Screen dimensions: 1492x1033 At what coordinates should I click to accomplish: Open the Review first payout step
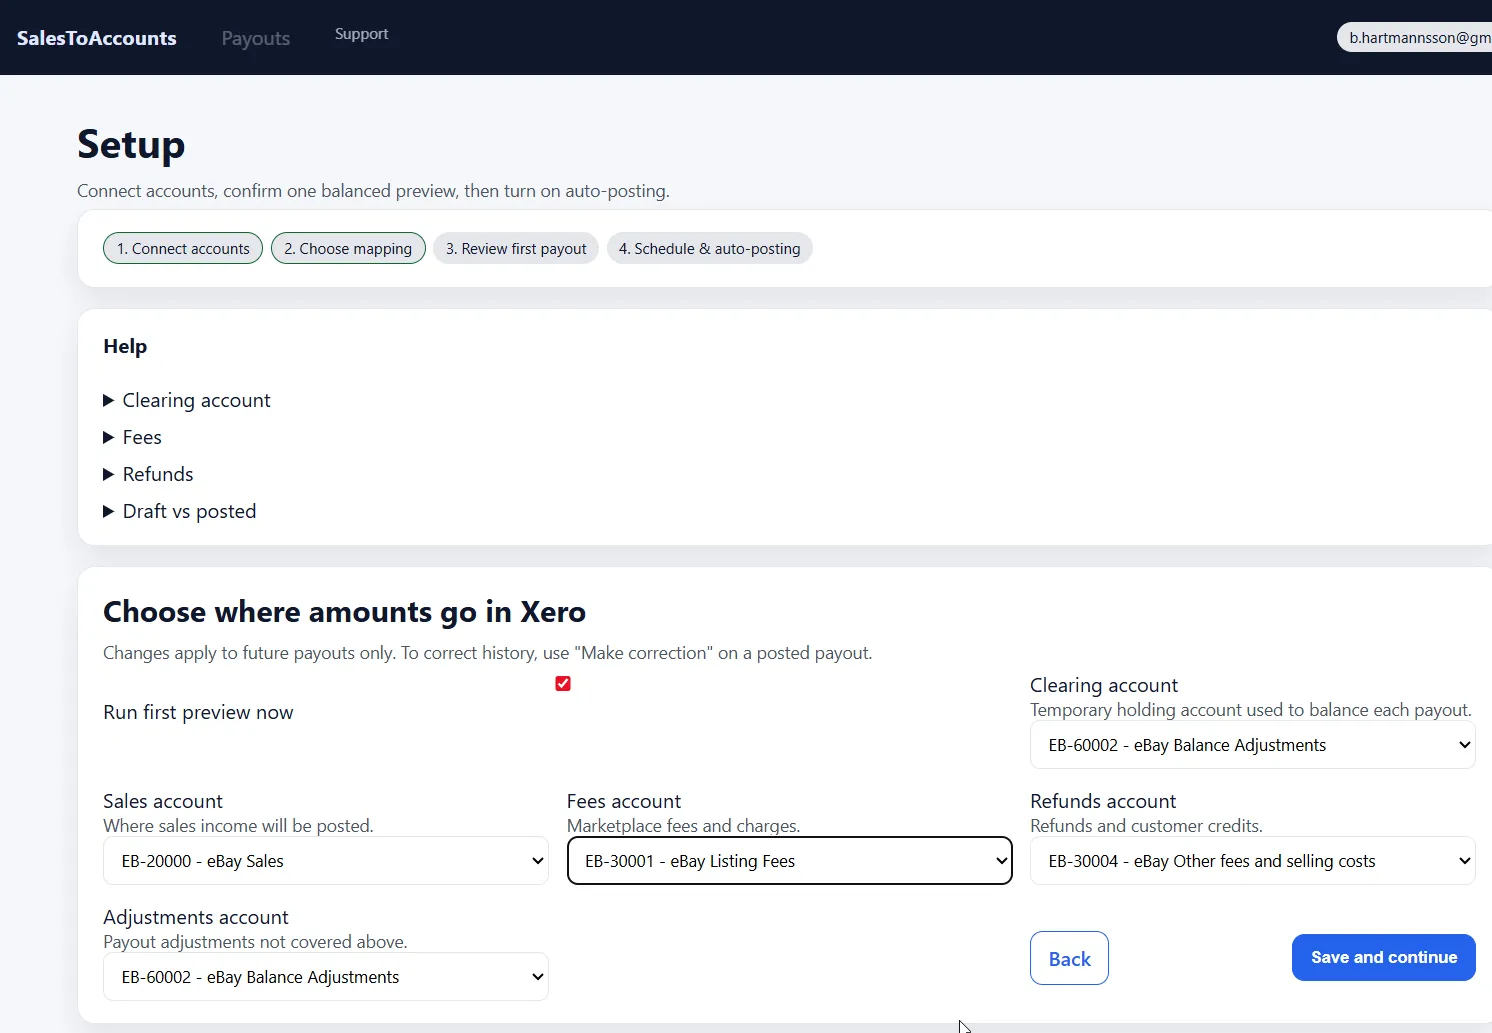click(515, 248)
